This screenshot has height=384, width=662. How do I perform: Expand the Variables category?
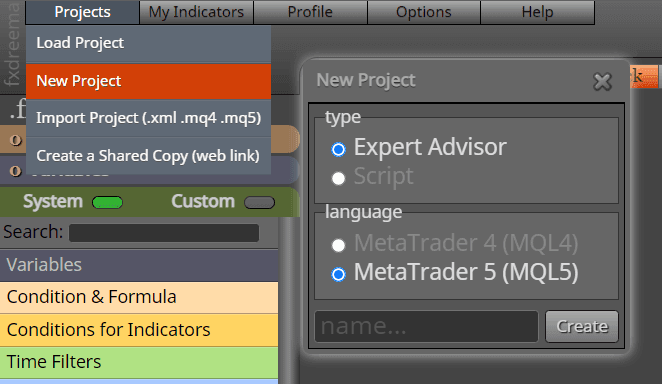tap(139, 265)
